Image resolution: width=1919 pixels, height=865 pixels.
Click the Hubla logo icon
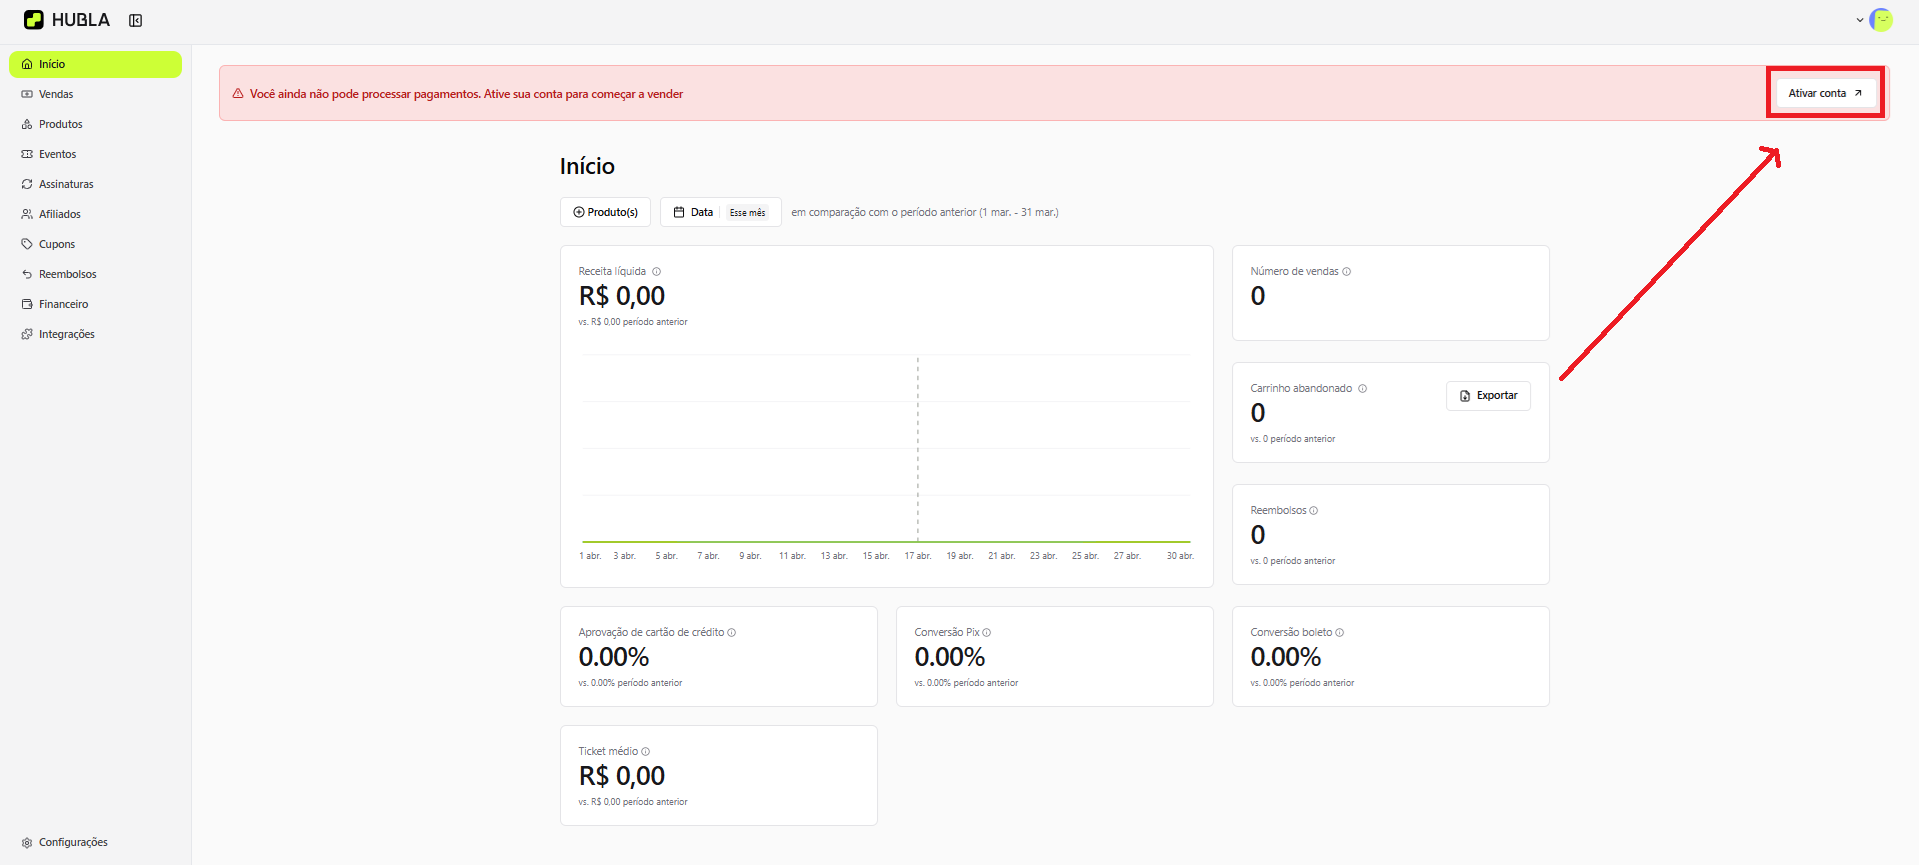pos(34,20)
